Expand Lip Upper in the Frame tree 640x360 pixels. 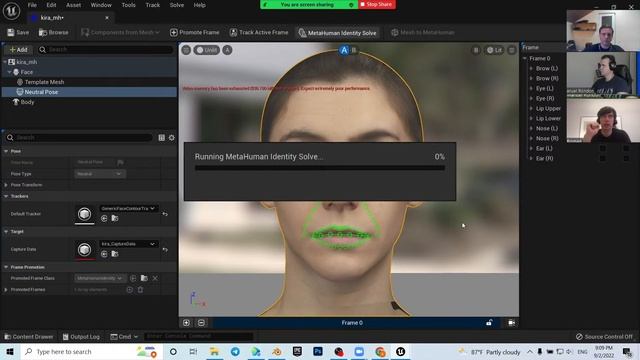click(531, 109)
